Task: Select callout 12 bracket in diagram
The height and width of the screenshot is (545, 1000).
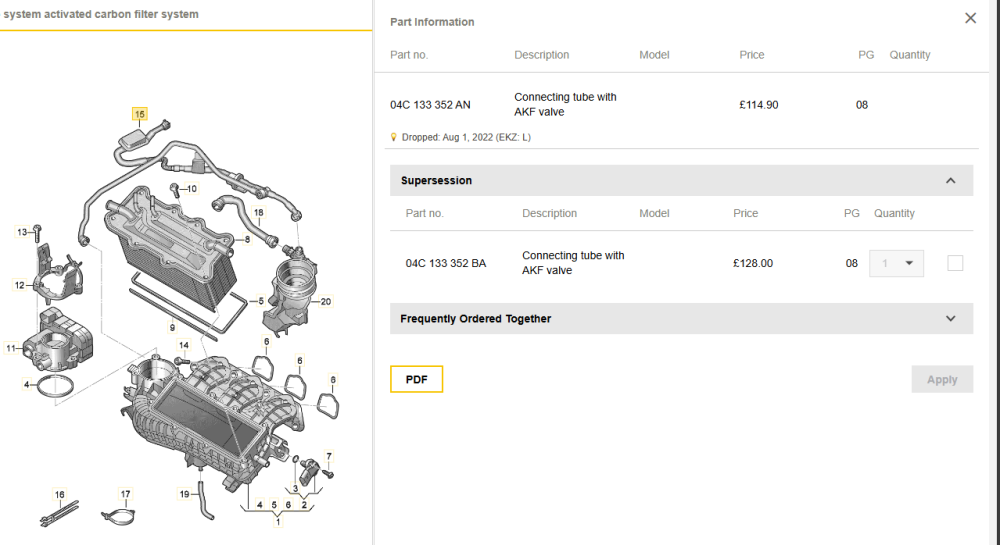Action: pos(20,285)
